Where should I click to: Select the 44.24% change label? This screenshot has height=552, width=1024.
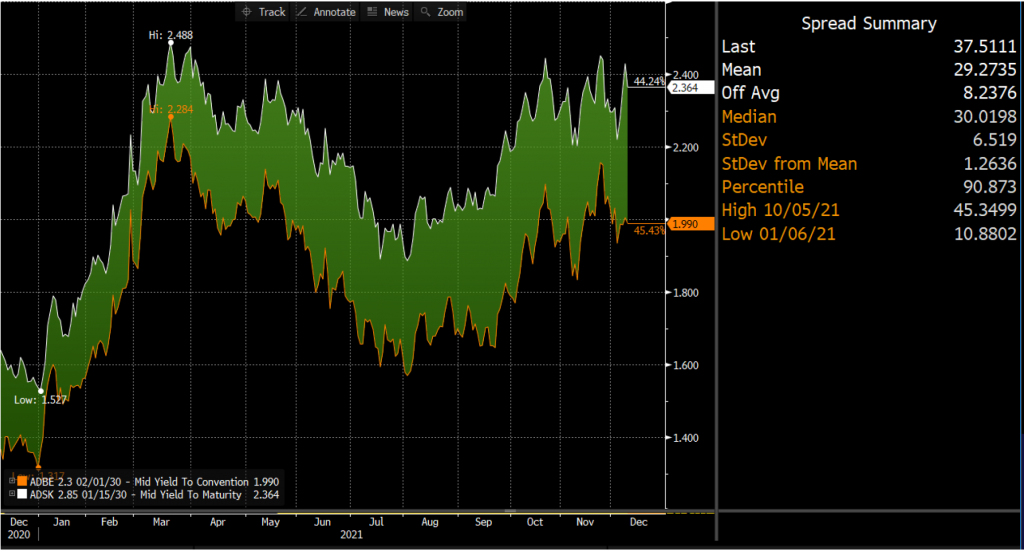pos(649,81)
